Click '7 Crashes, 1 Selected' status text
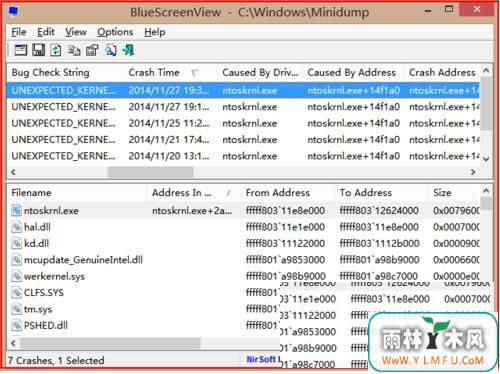This screenshot has width=500, height=374. (x=56, y=360)
